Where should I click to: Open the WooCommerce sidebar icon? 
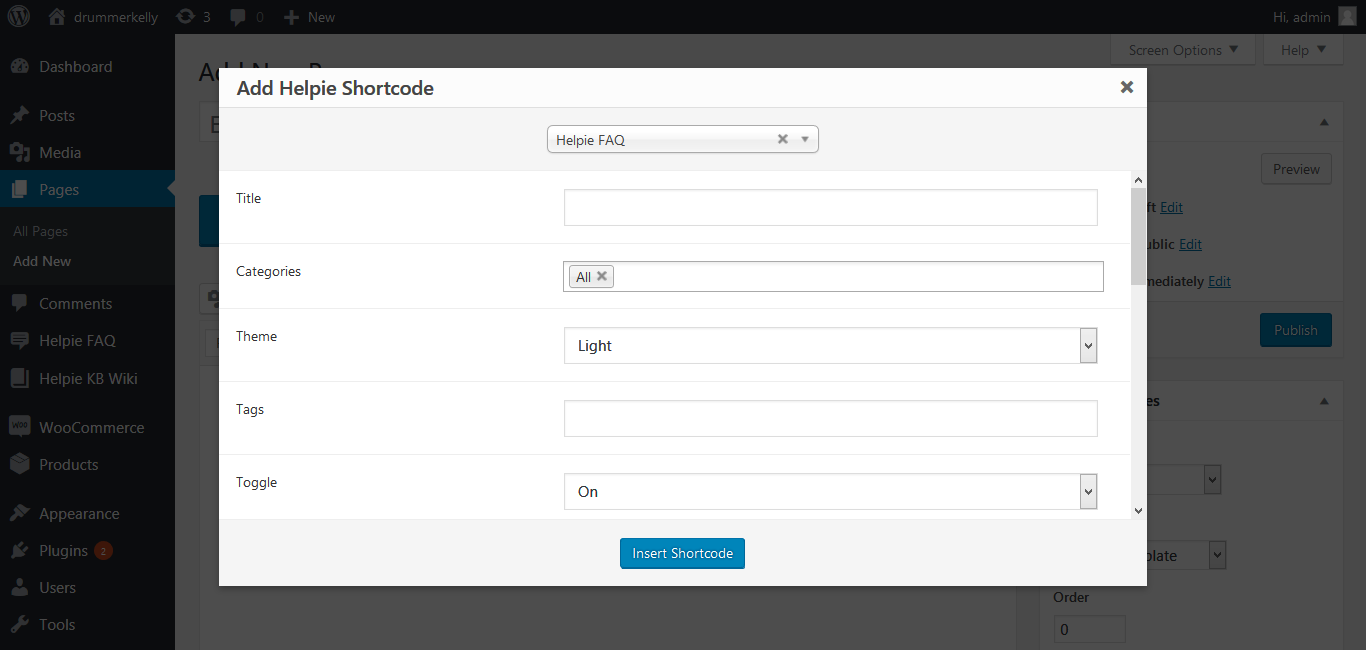click(x=19, y=427)
